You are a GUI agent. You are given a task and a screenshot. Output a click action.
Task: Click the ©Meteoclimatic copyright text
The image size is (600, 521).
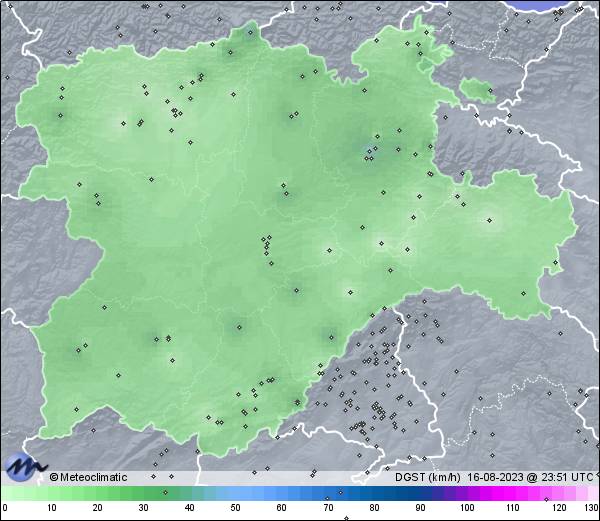tap(88, 477)
